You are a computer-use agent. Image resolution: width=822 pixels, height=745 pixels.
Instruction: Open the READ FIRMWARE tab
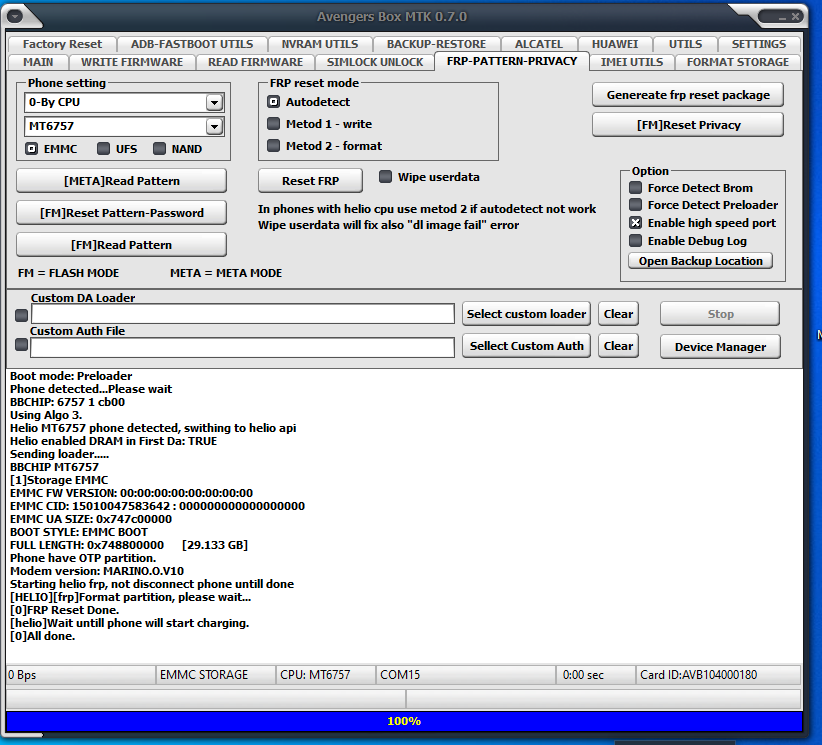pyautogui.click(x=255, y=62)
